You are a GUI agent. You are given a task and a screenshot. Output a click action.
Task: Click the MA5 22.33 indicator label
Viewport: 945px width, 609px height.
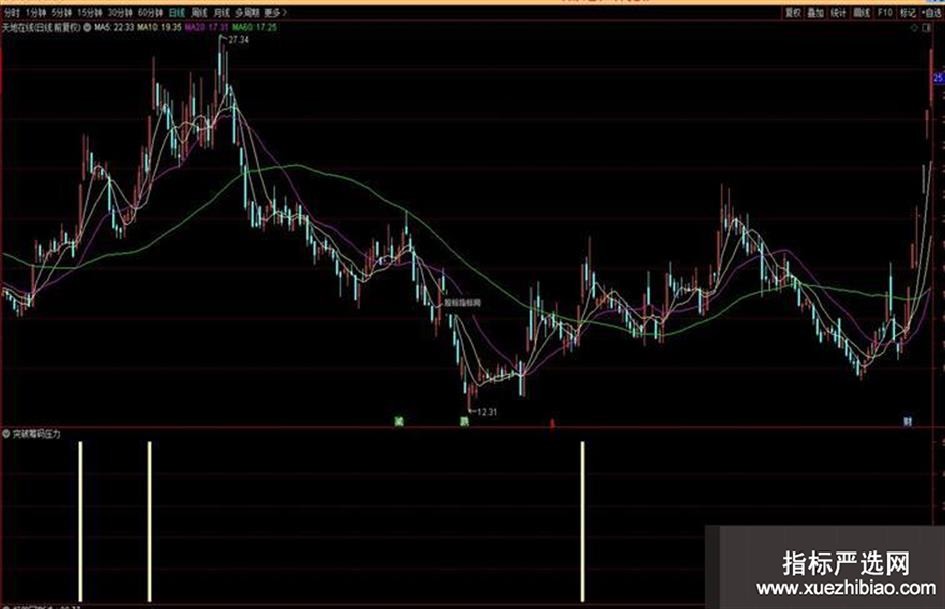114,27
